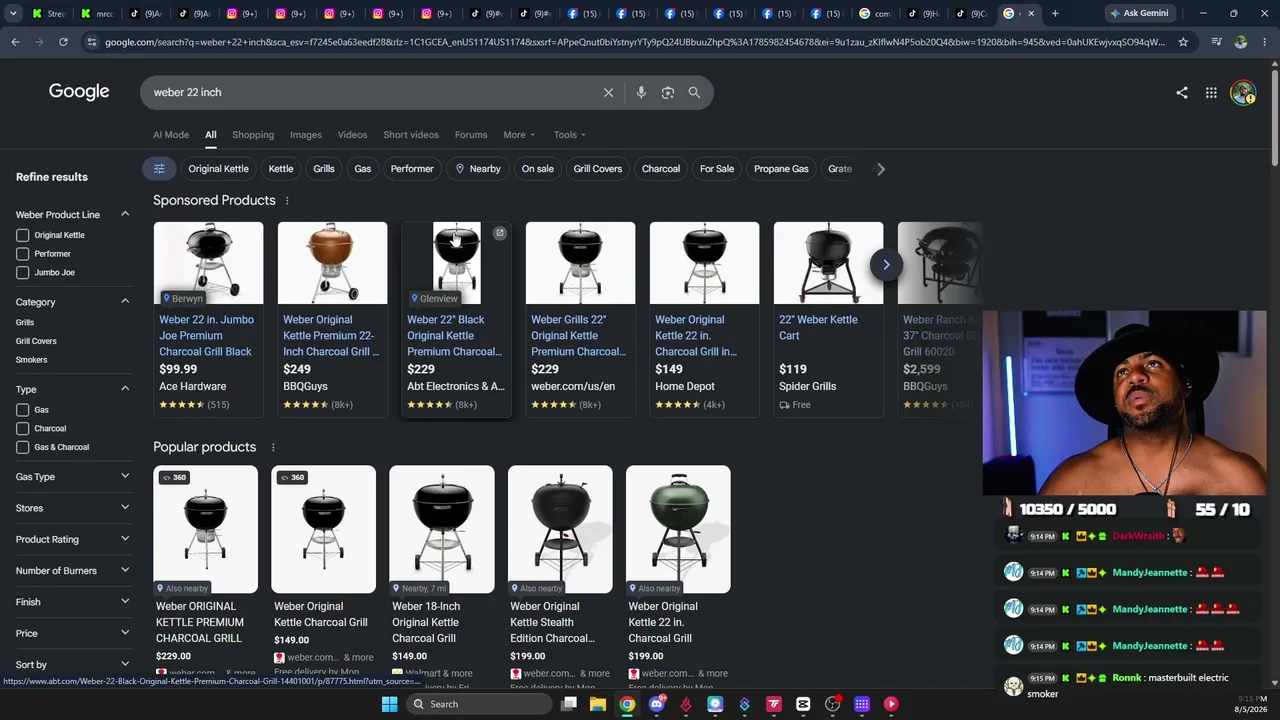Start voice search with the microphone icon
Image resolution: width=1280 pixels, height=720 pixels.
click(641, 92)
